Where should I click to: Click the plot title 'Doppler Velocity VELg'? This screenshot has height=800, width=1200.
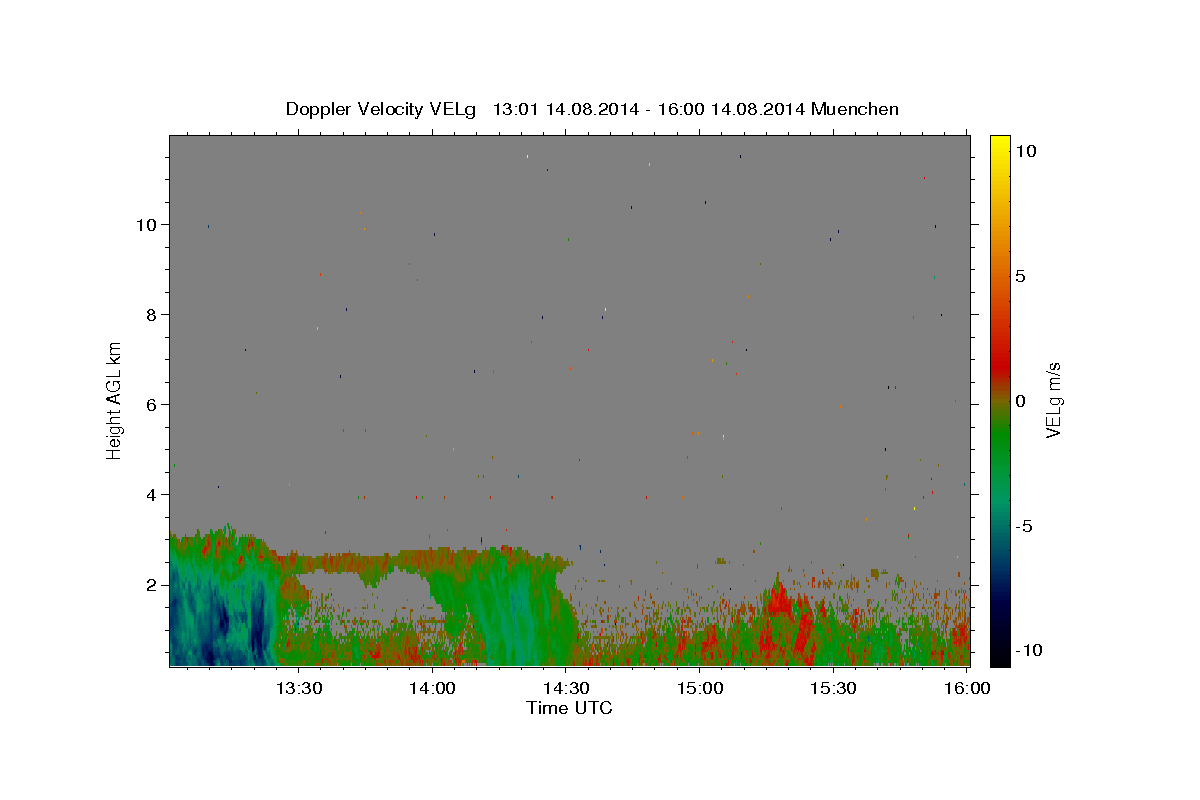(x=383, y=109)
